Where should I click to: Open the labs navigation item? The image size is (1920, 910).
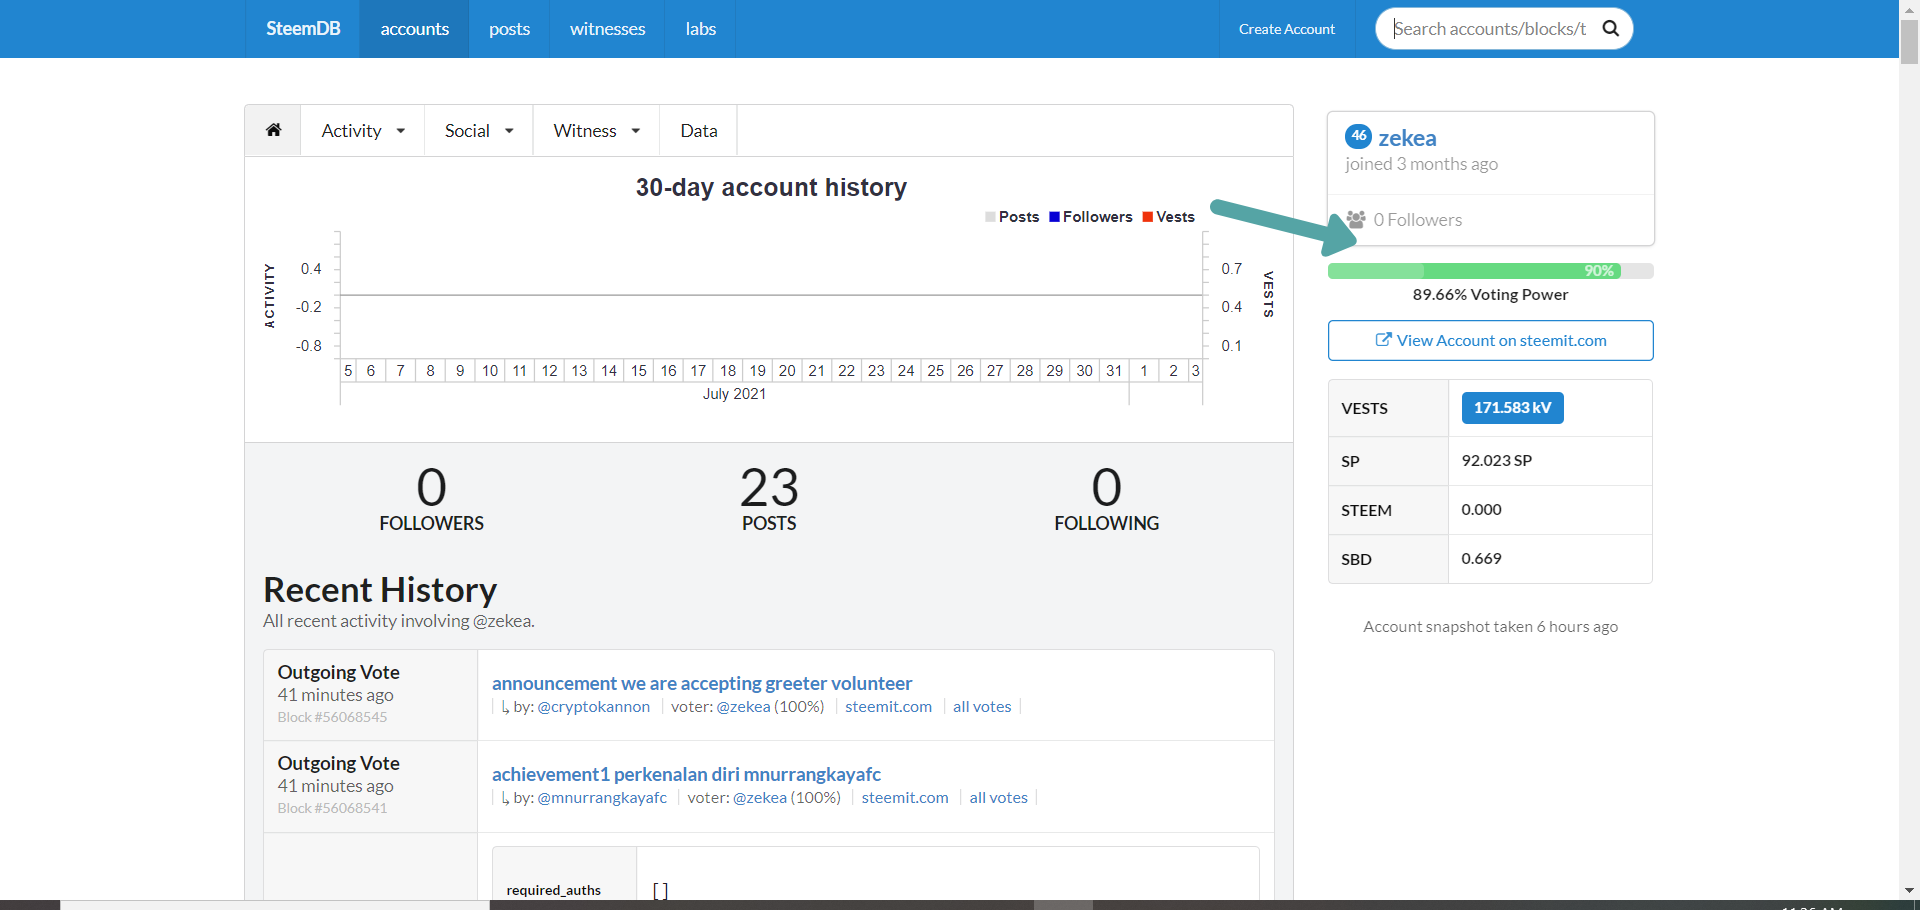(x=700, y=29)
